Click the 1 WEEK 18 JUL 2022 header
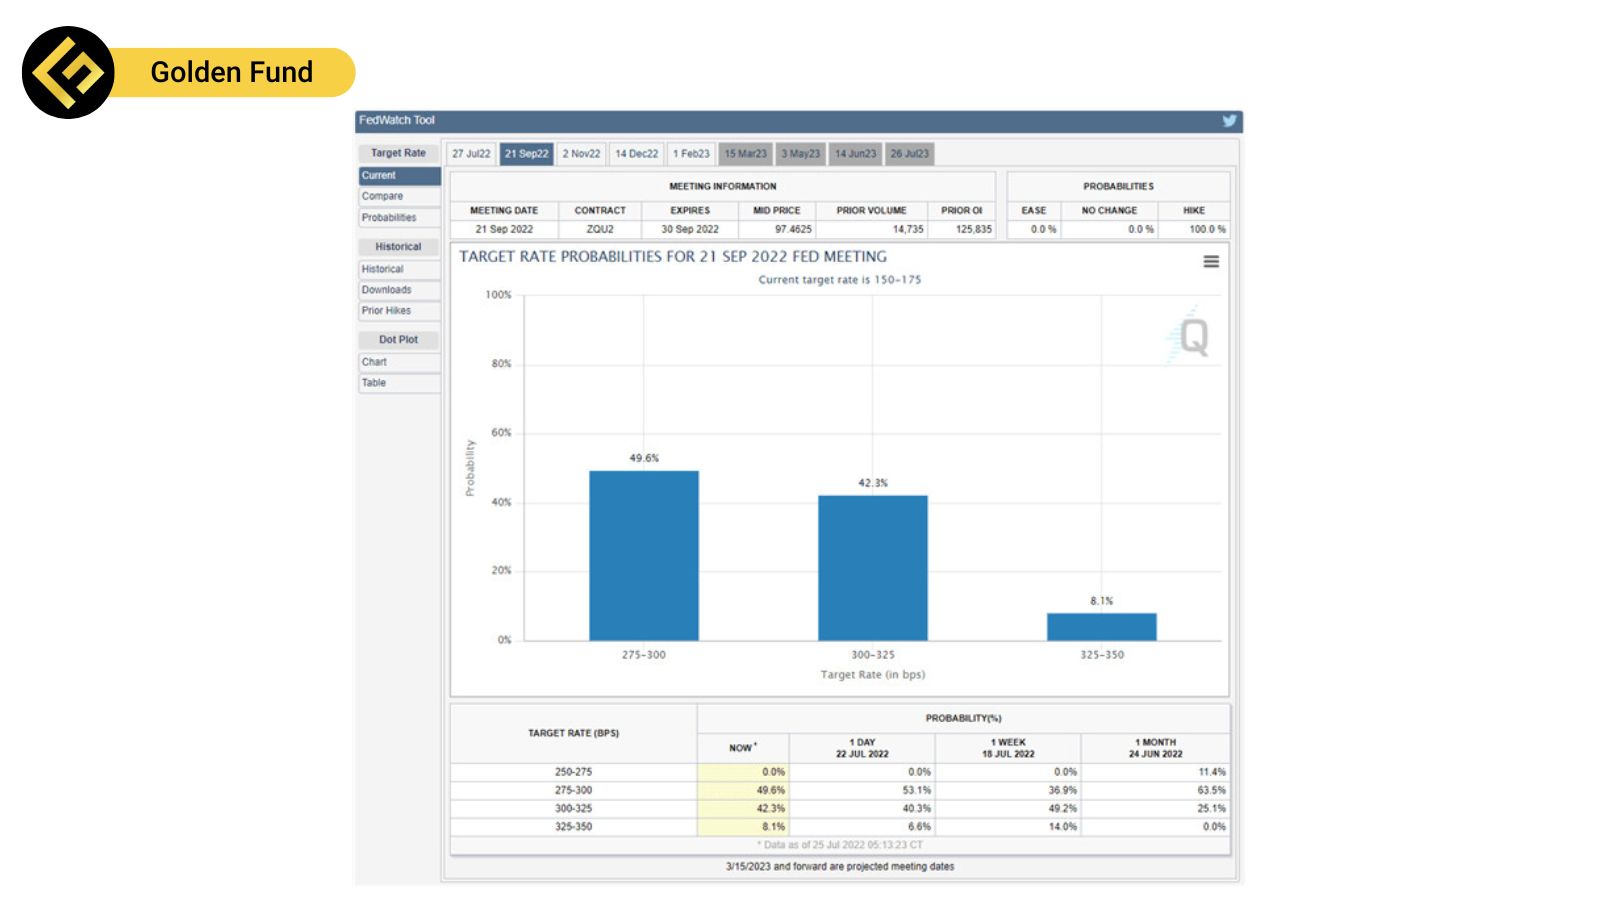Image resolution: width=1600 pixels, height=900 pixels. tap(1008, 748)
